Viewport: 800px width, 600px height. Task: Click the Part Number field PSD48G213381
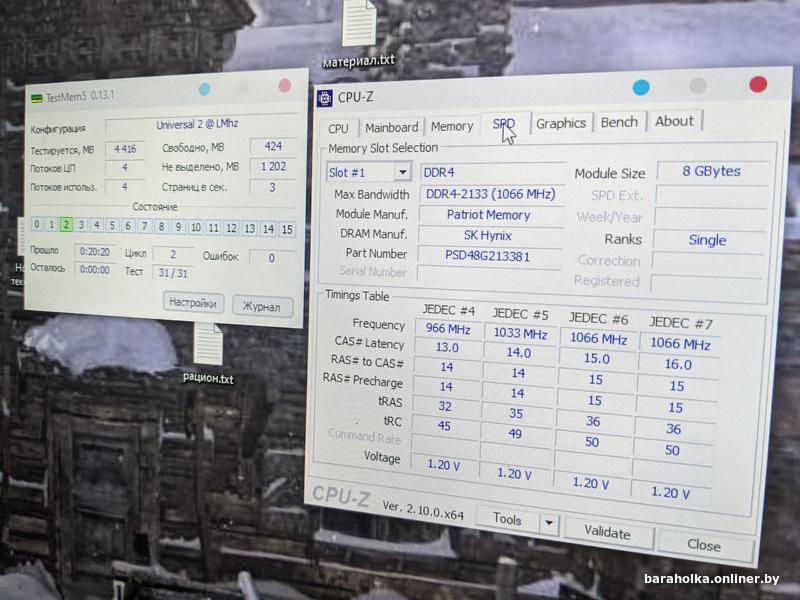coord(489,254)
